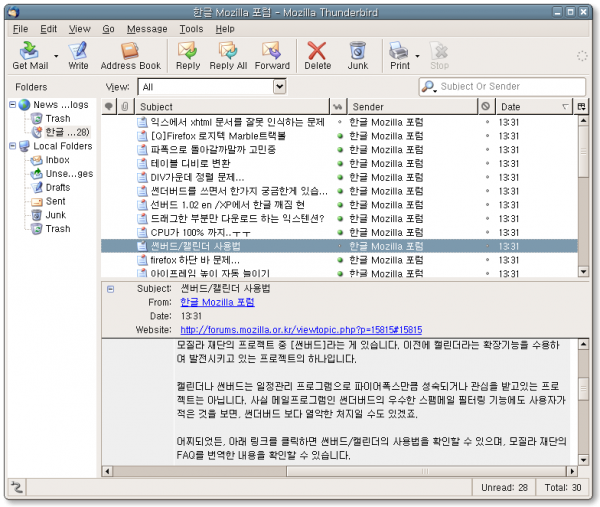Screen dimensions: 600x507
Task: Toggle read status of Firefox Marble message
Action: click(339, 136)
